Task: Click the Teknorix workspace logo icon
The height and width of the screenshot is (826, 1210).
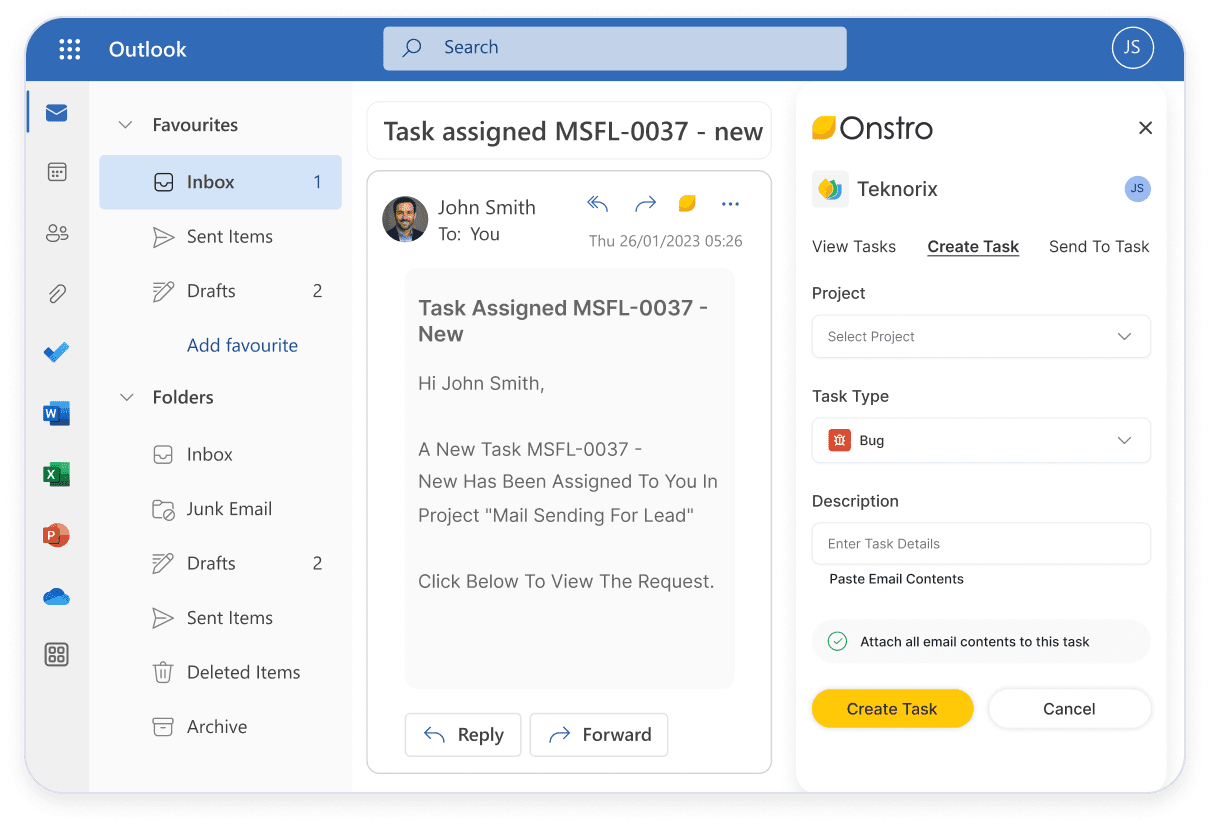Action: click(x=830, y=188)
